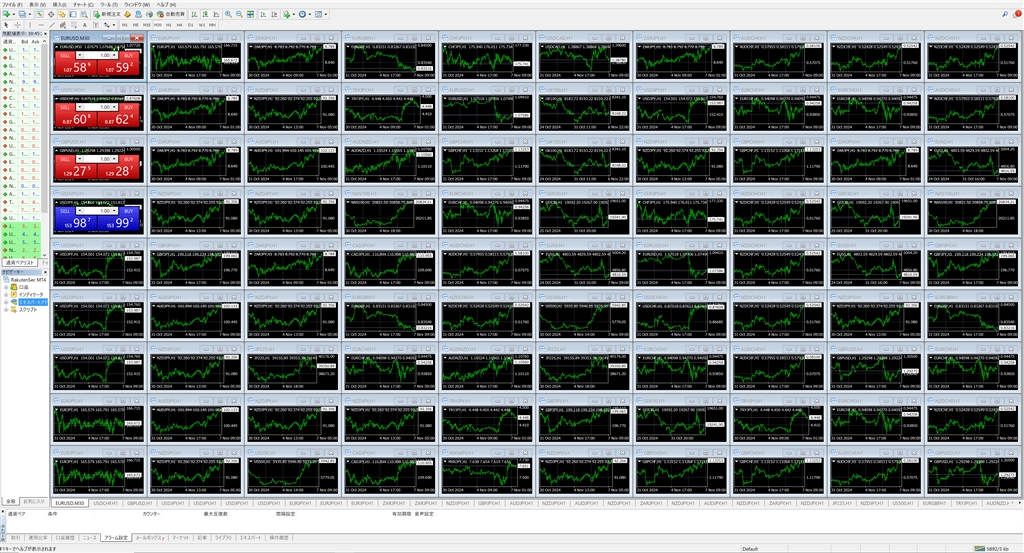Switch timeframe to M1
This screenshot has width=1024, height=553.
(125, 25)
